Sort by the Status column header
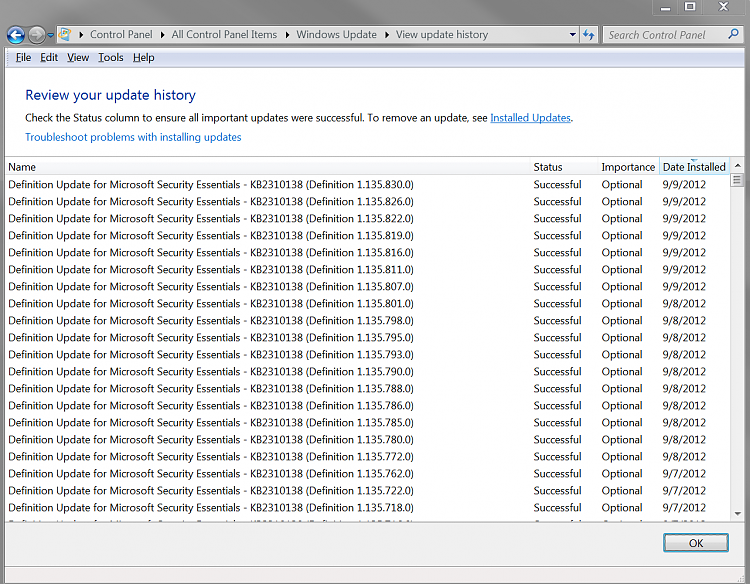750x584 pixels. click(564, 167)
